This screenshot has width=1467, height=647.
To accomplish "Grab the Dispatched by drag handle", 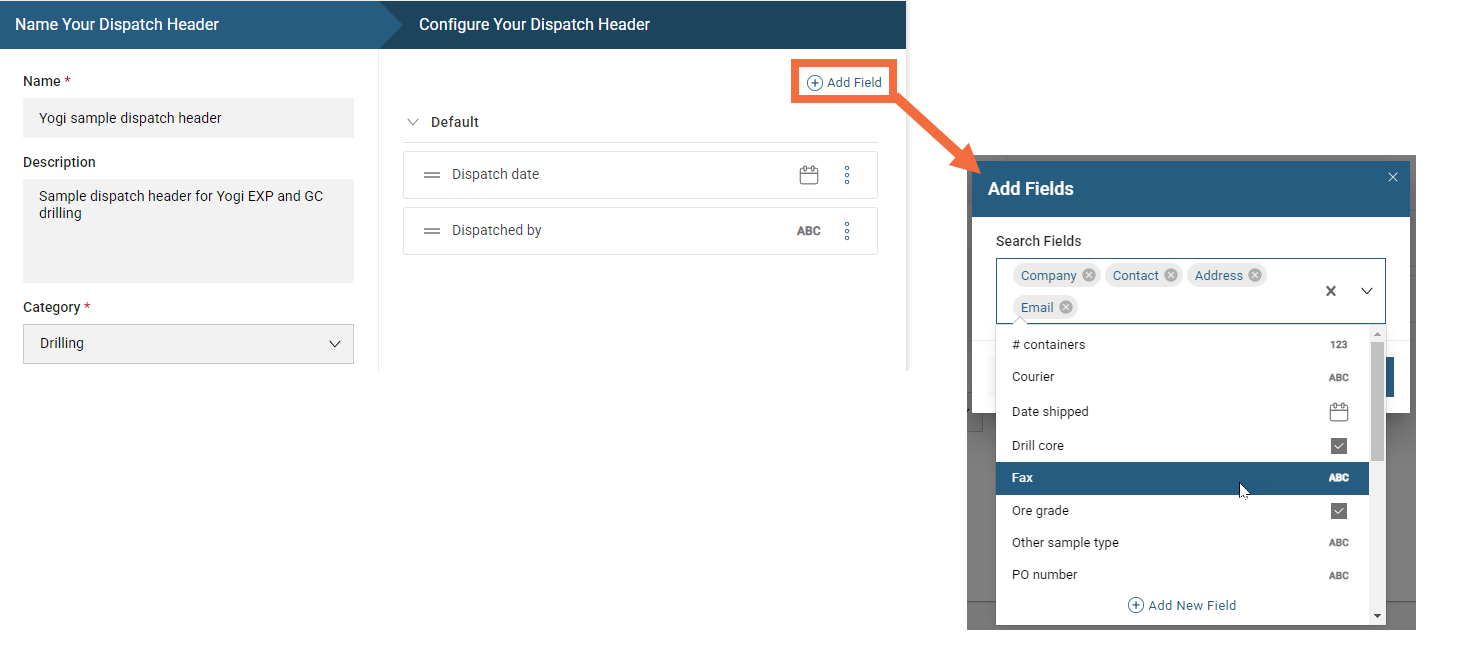I will coord(432,231).
